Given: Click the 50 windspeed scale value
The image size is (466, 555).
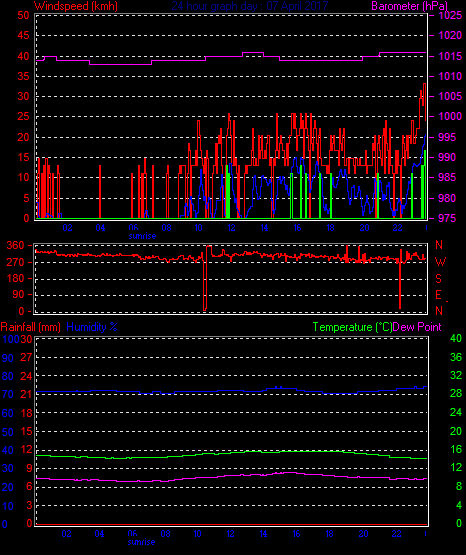Looking at the screenshot, I should [23, 15].
